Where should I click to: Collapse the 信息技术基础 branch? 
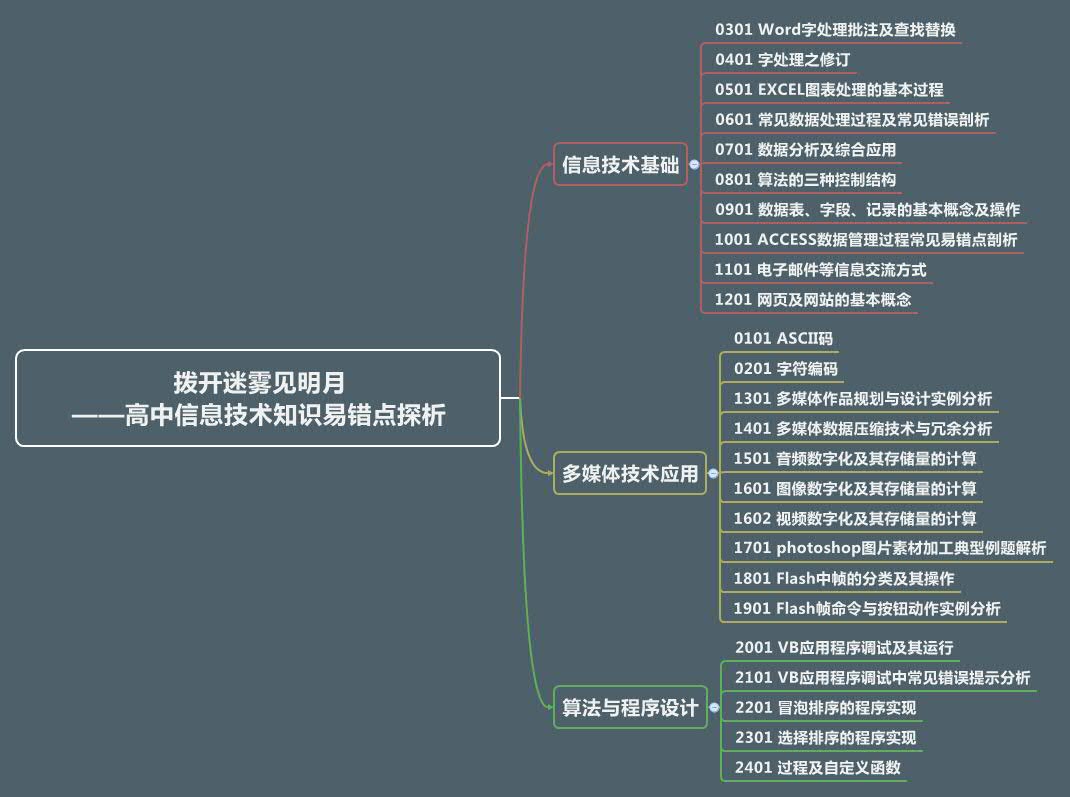pyautogui.click(x=694, y=165)
